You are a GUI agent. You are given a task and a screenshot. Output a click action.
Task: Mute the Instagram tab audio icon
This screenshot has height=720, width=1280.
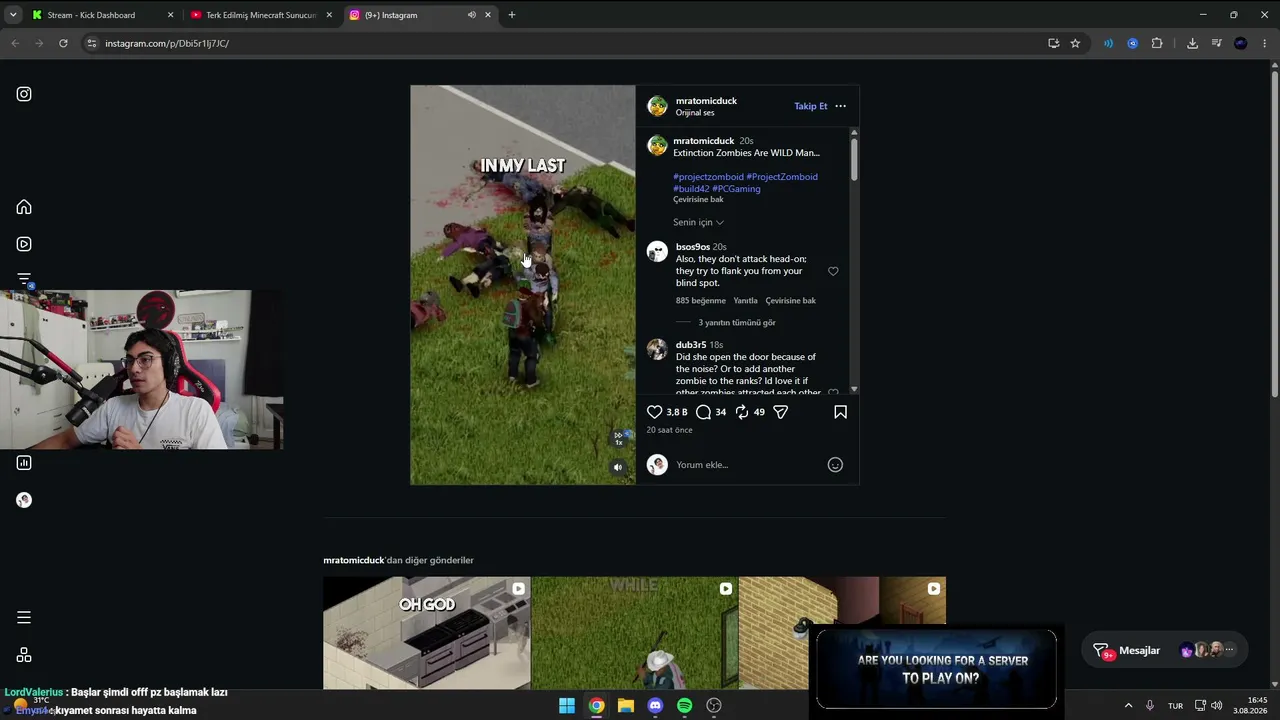point(471,15)
